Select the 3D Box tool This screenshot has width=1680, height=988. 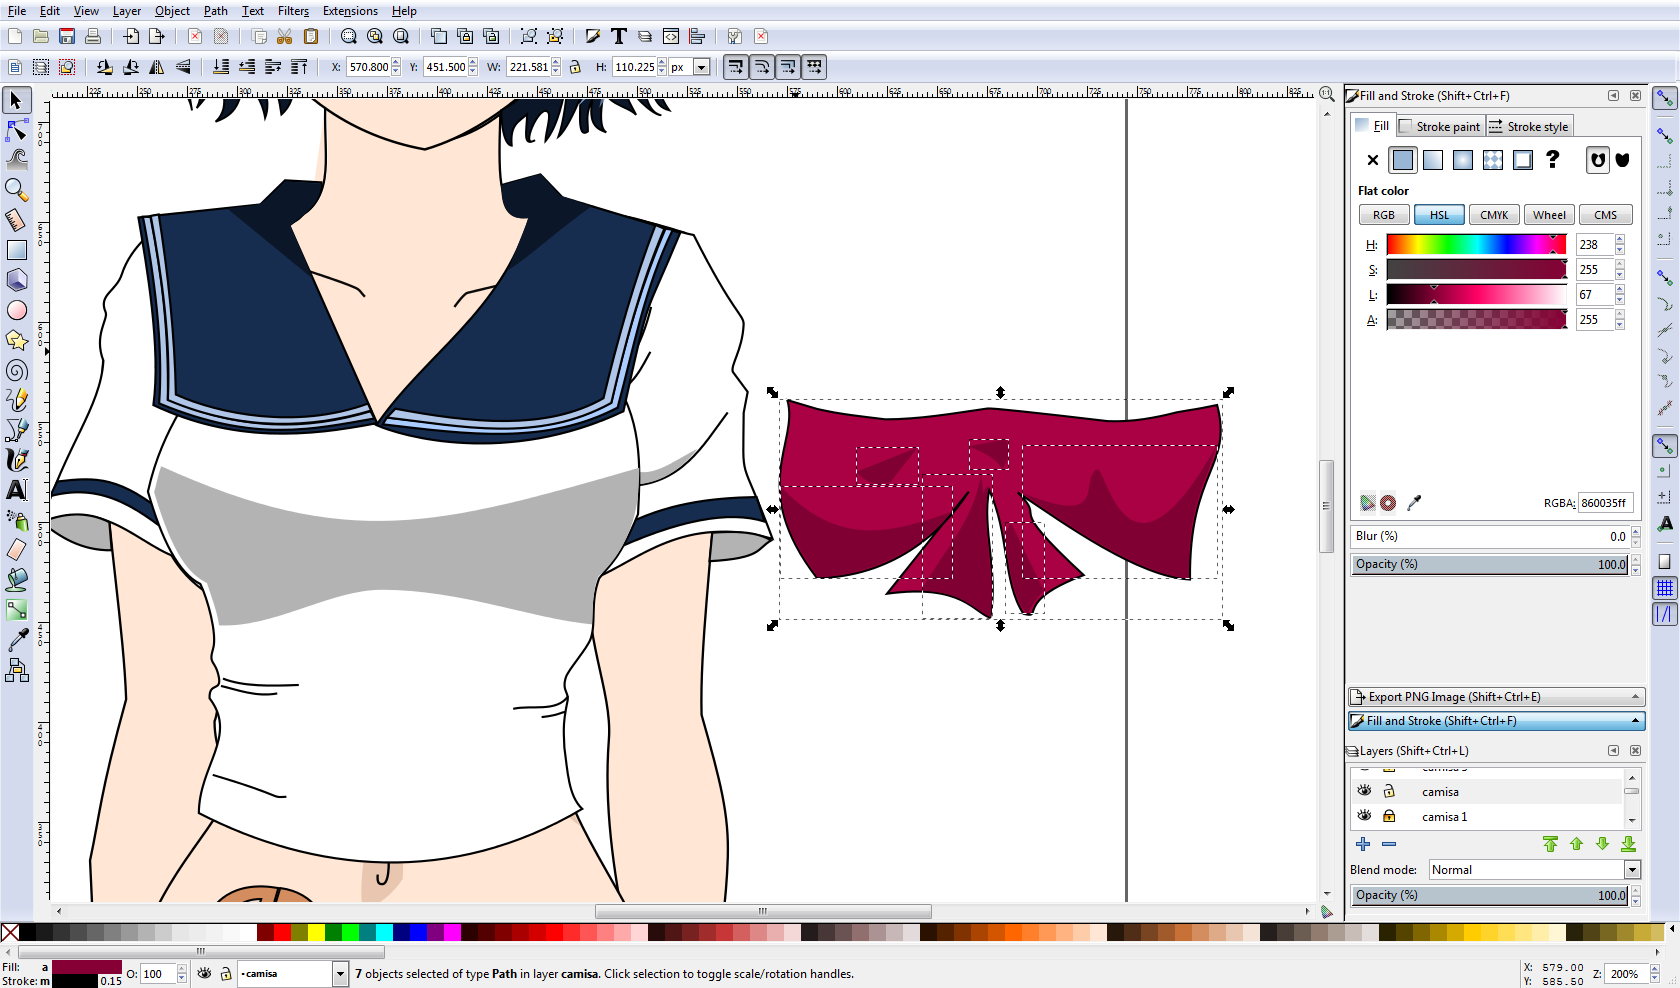point(17,280)
